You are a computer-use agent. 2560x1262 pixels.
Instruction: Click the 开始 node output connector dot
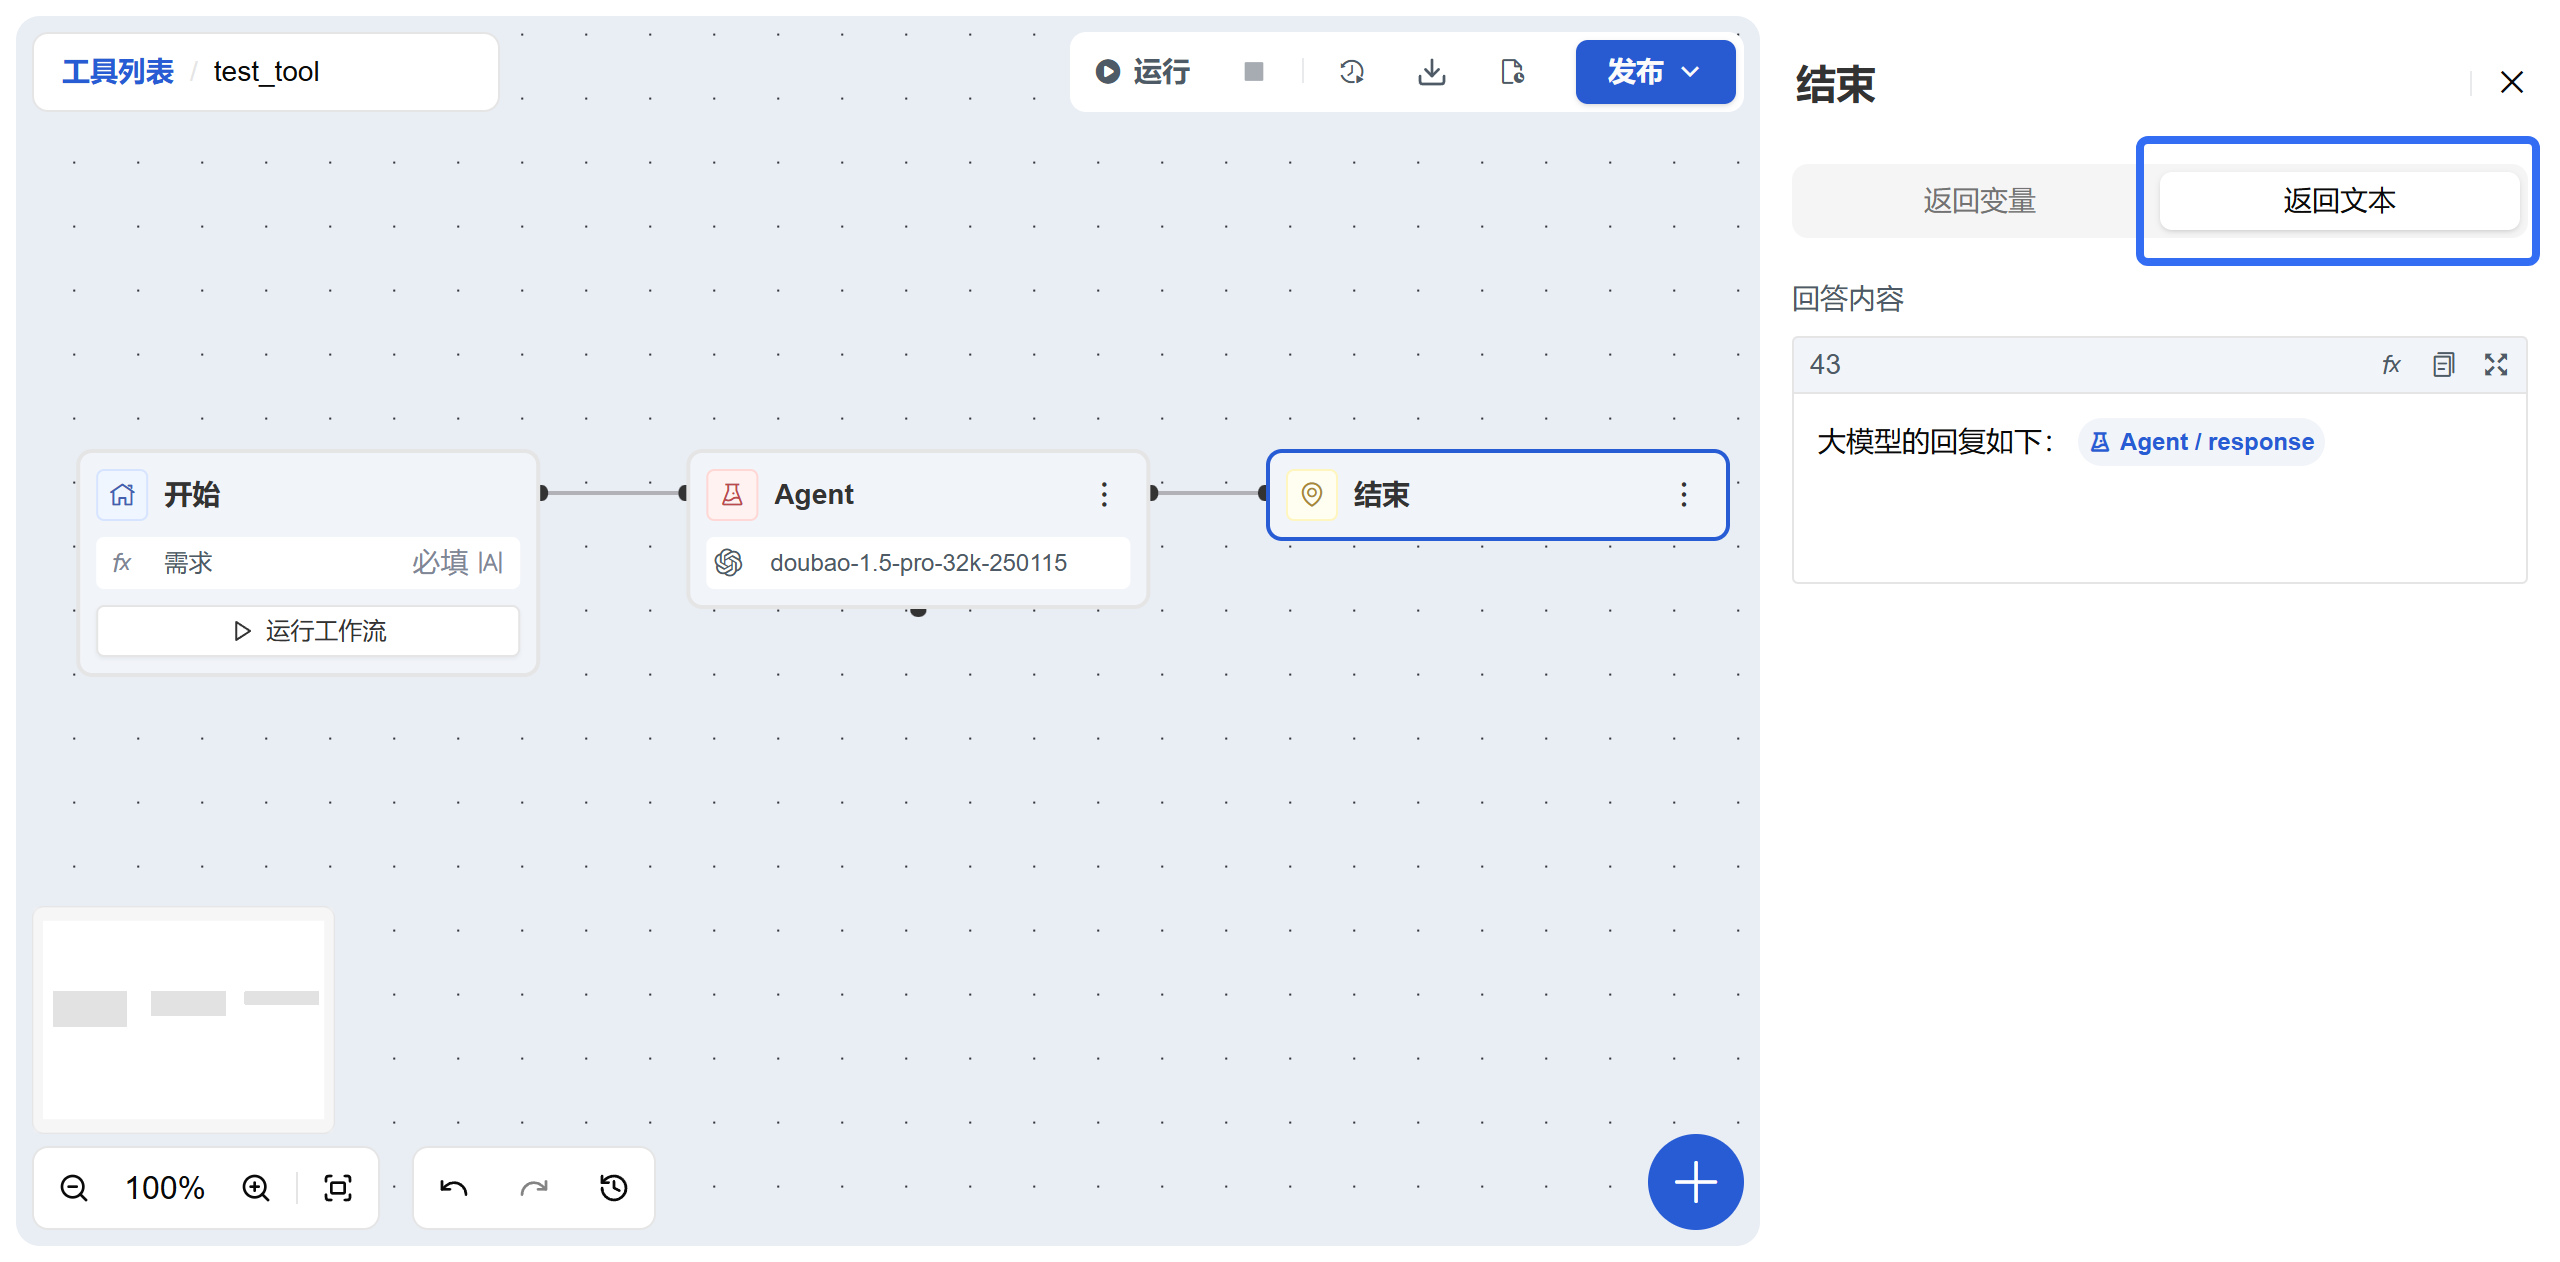click(543, 493)
